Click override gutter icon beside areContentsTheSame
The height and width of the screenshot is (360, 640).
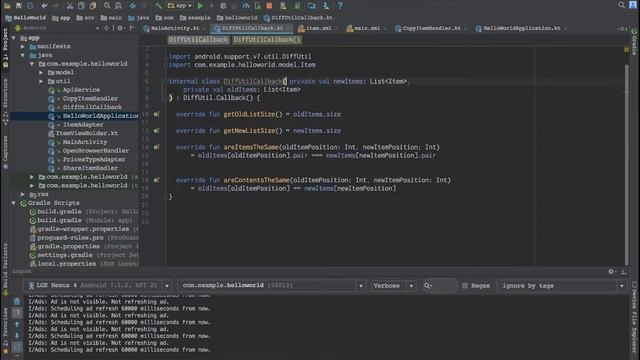pos(156,180)
